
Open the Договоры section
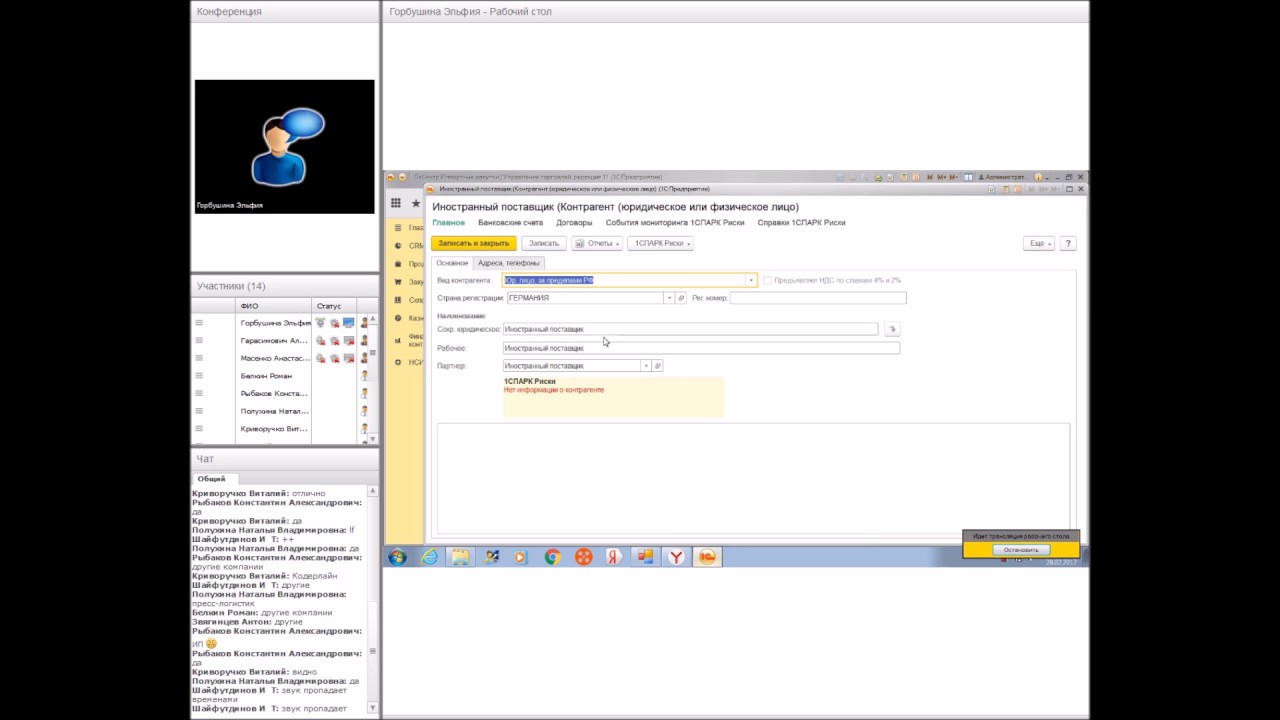click(x=574, y=222)
